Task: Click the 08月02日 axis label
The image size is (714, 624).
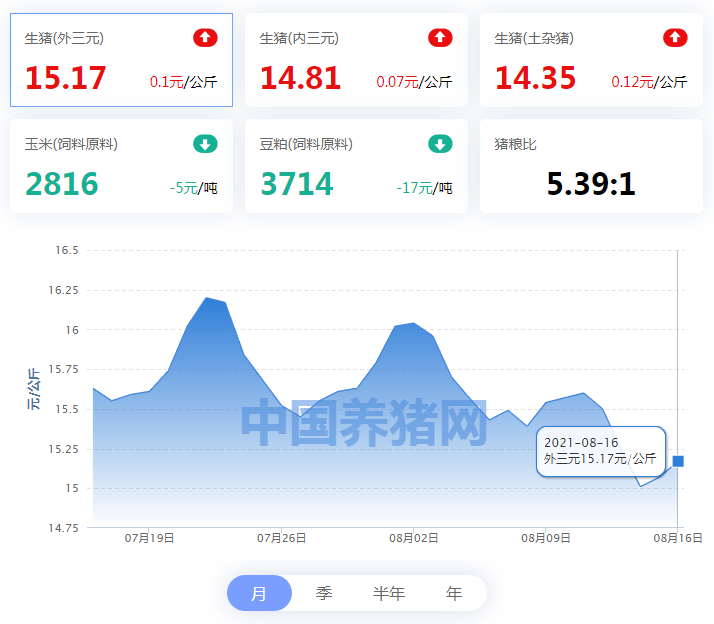Action: pyautogui.click(x=413, y=538)
